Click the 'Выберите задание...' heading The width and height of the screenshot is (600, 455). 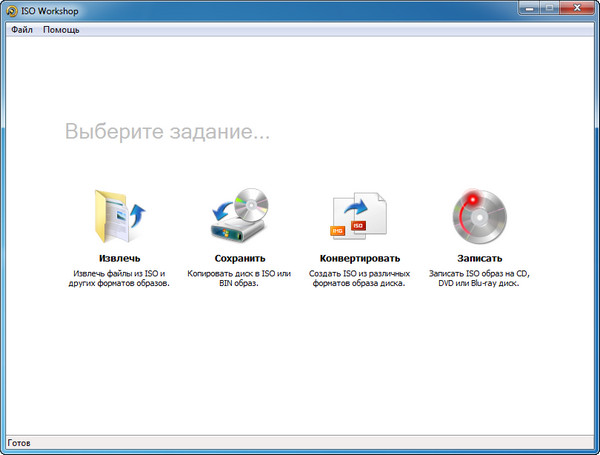point(168,132)
